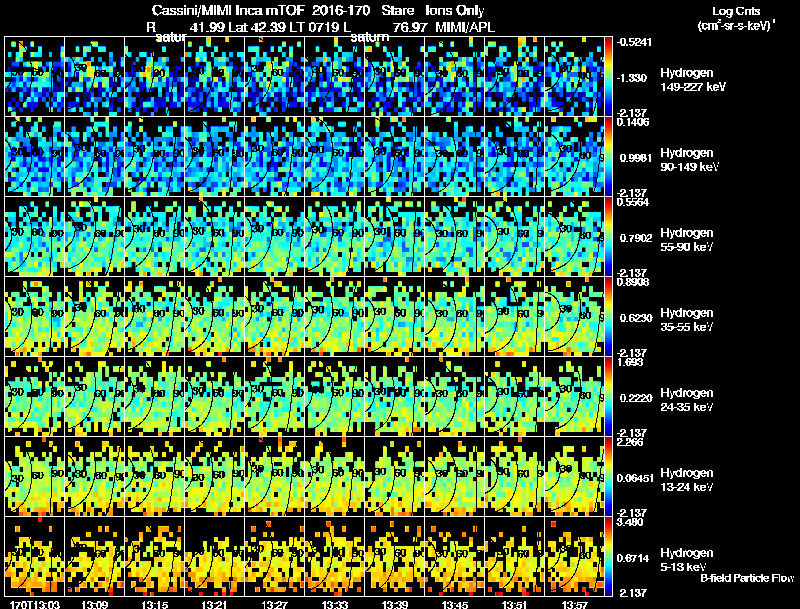Click the '170T13:03' time label
This screenshot has width=800, height=609.
click(x=35, y=604)
